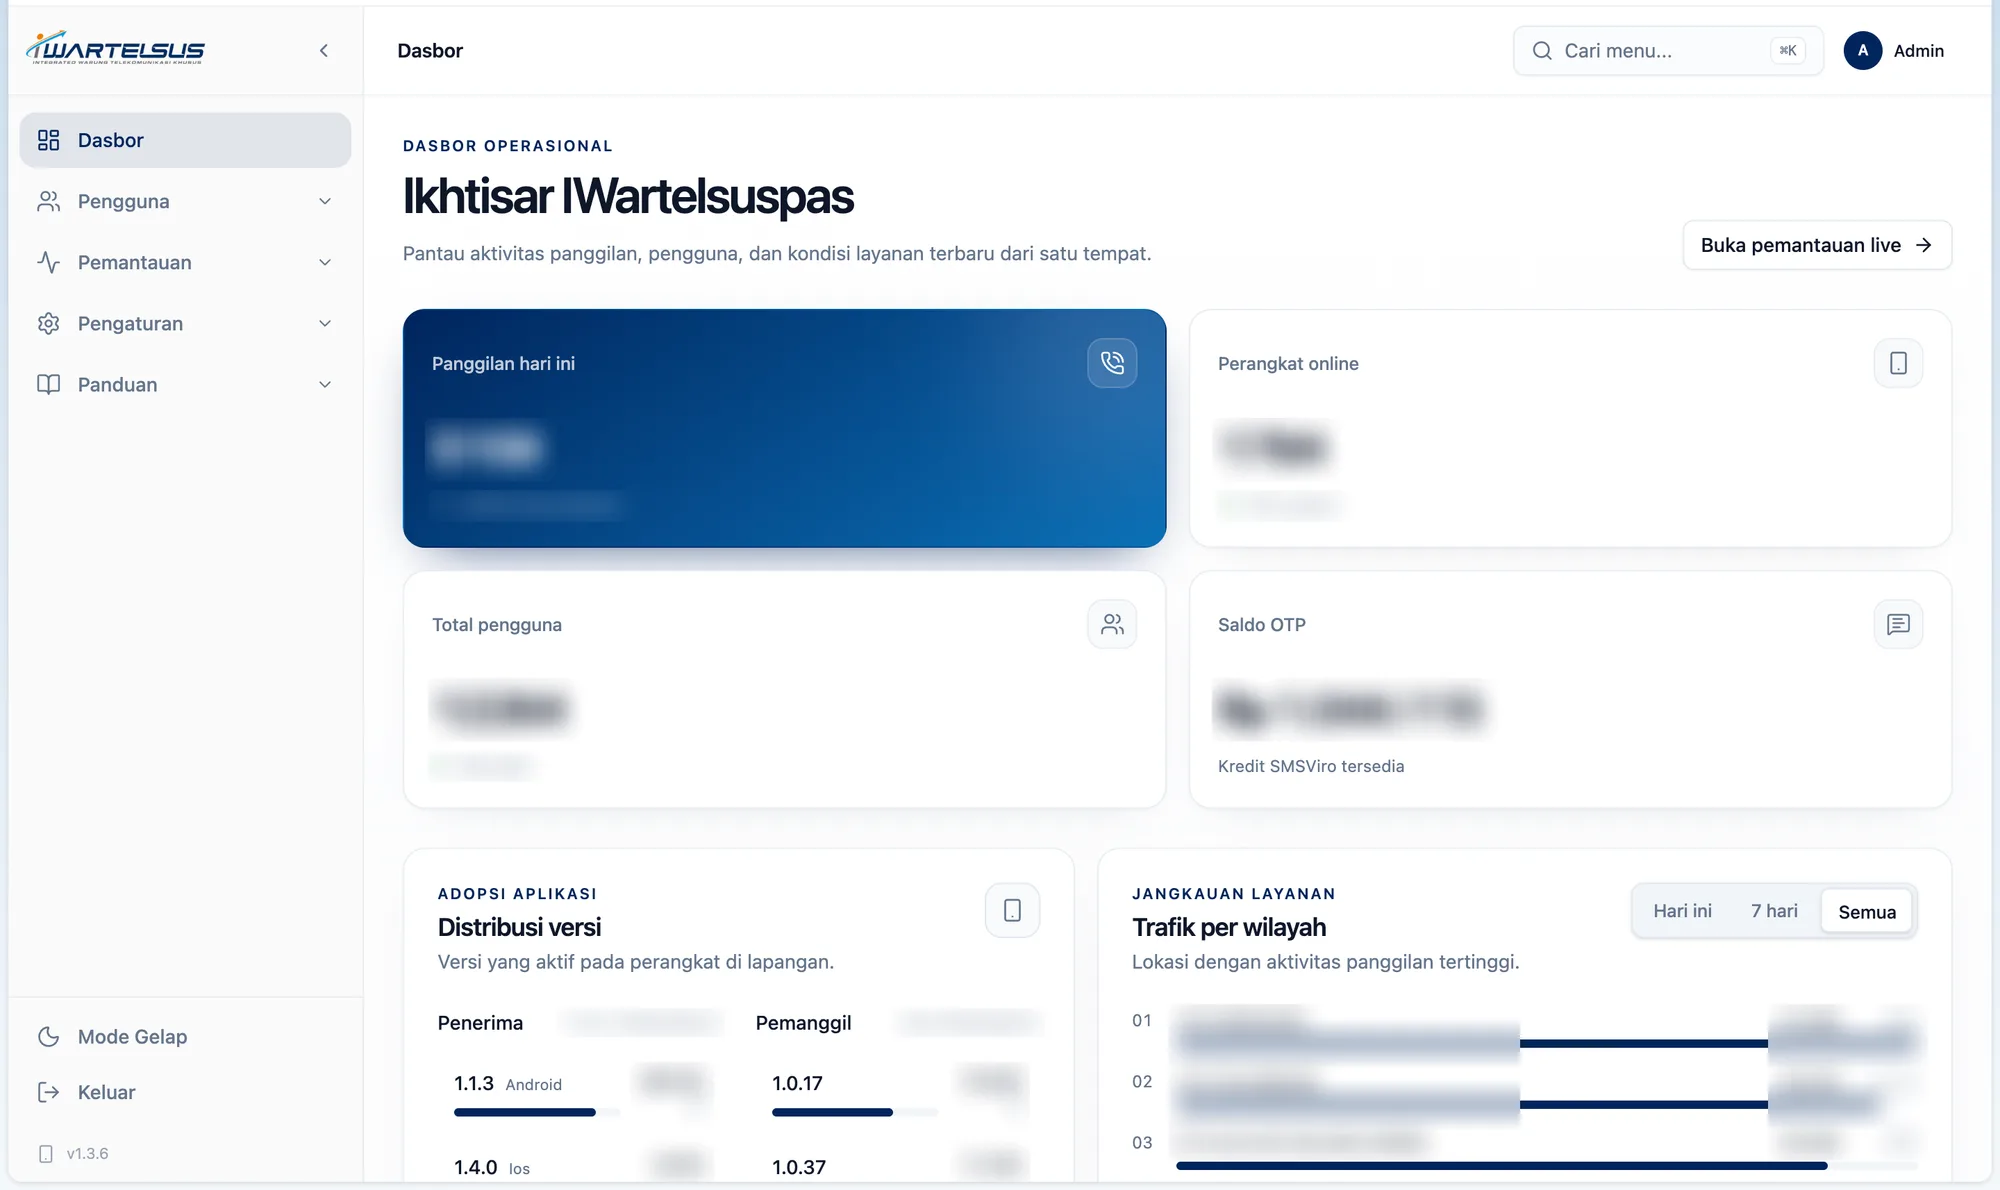
Task: Click the moon icon for Mode Gelap
Action: tap(48, 1036)
